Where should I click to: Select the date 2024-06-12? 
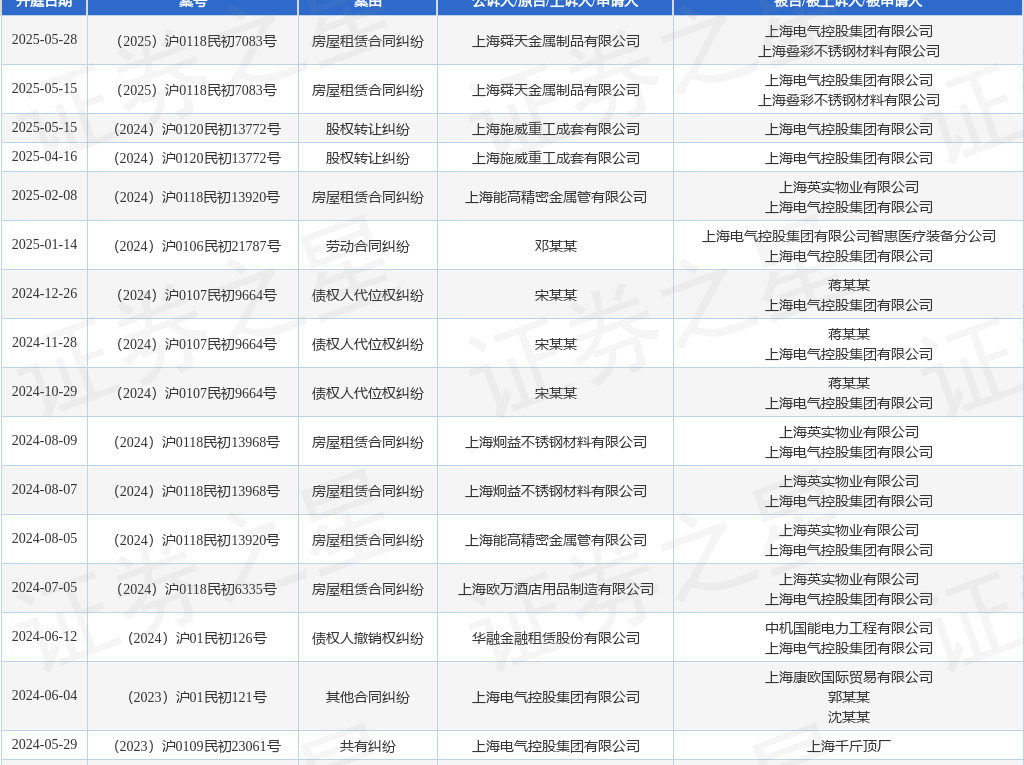(44, 637)
